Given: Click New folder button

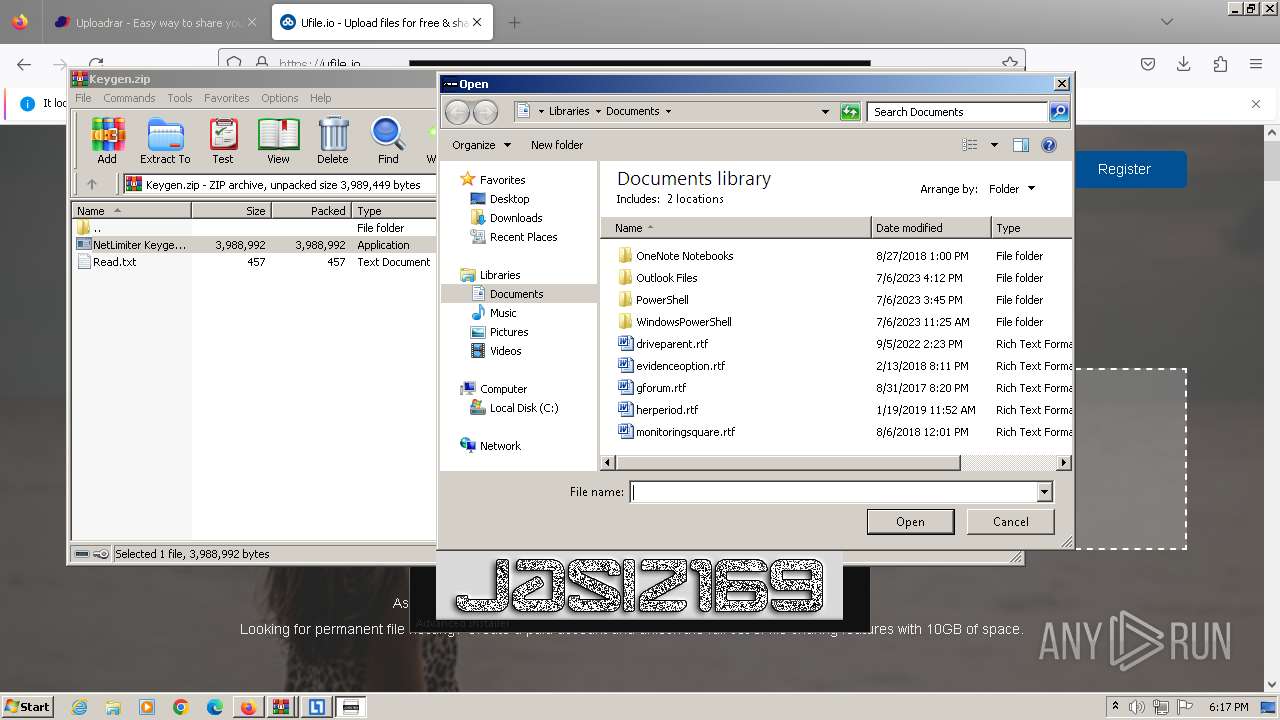Looking at the screenshot, I should (x=557, y=145).
